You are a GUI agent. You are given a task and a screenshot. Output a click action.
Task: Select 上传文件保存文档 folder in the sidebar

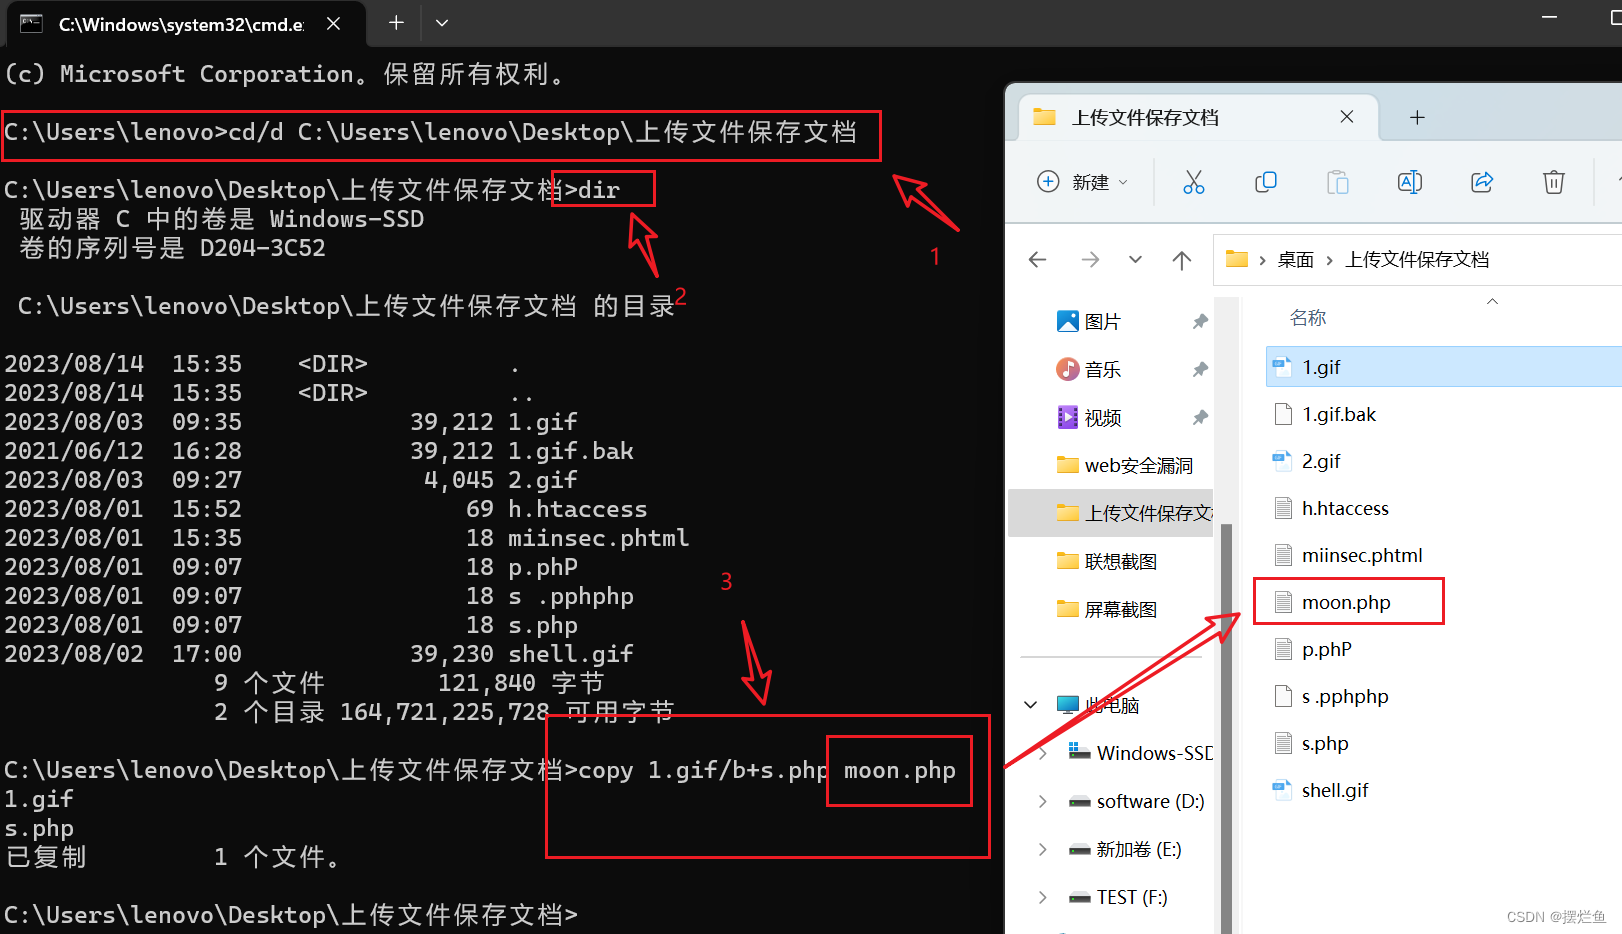pyautogui.click(x=1111, y=513)
